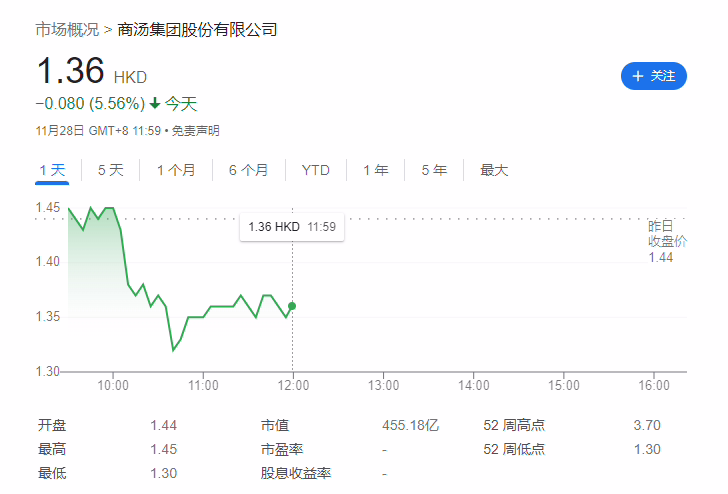The height and width of the screenshot is (494, 728).
Task: Click the 关注 follow button
Action: tap(654, 76)
